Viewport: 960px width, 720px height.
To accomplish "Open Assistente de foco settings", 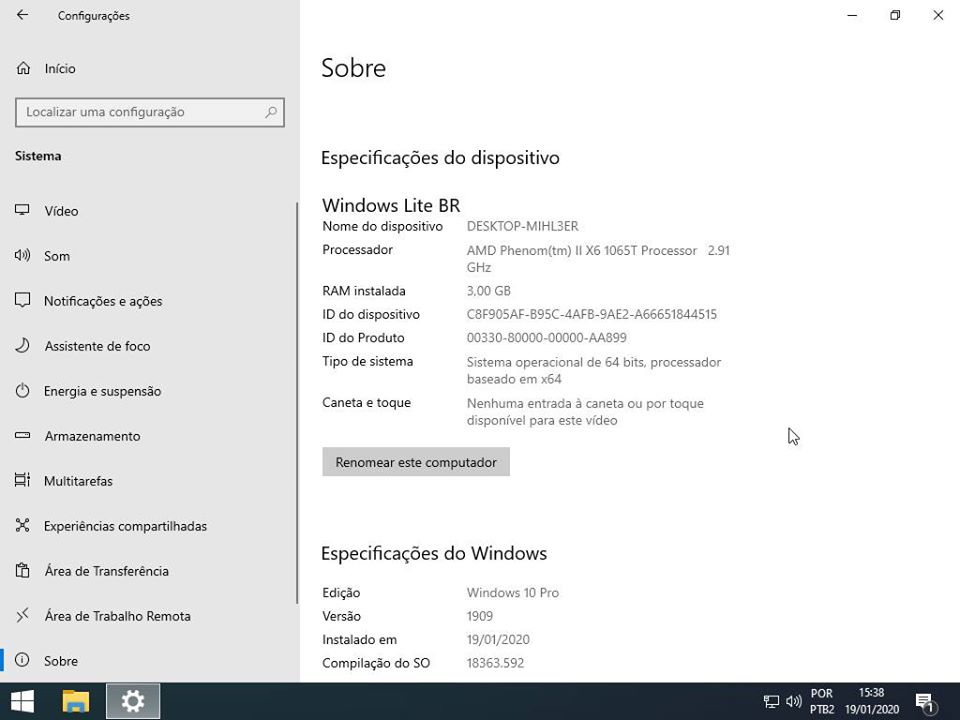I will [99, 346].
